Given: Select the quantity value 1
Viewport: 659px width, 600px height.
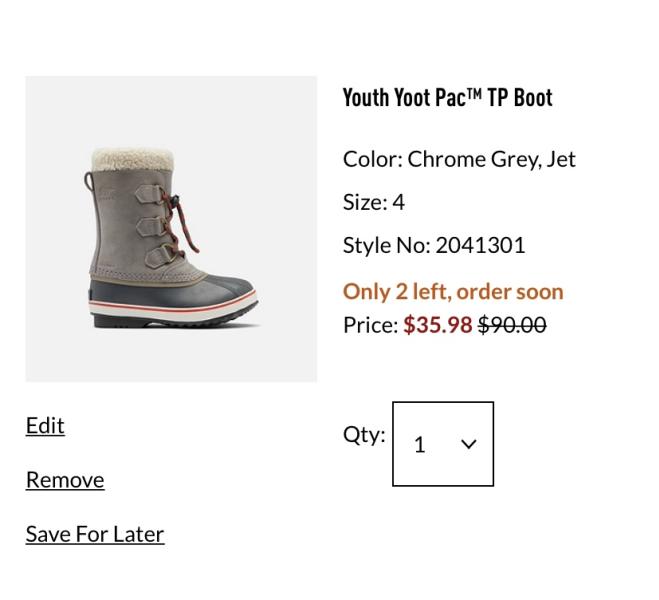Looking at the screenshot, I should [419, 445].
